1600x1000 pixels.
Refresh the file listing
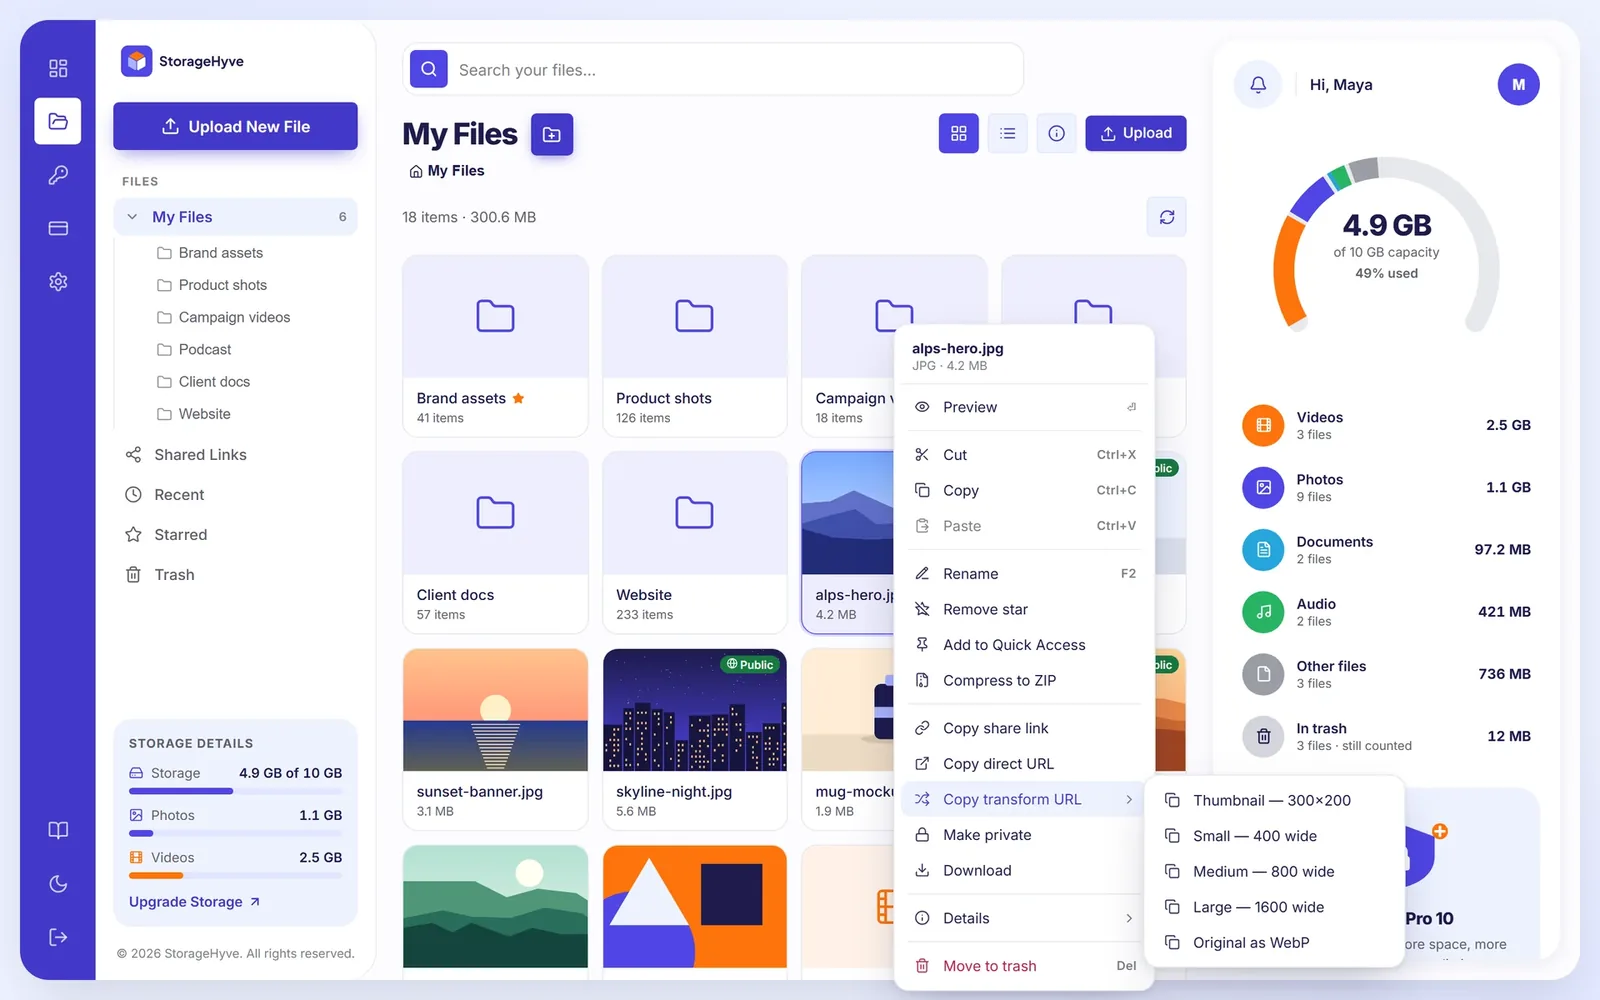[1166, 217]
